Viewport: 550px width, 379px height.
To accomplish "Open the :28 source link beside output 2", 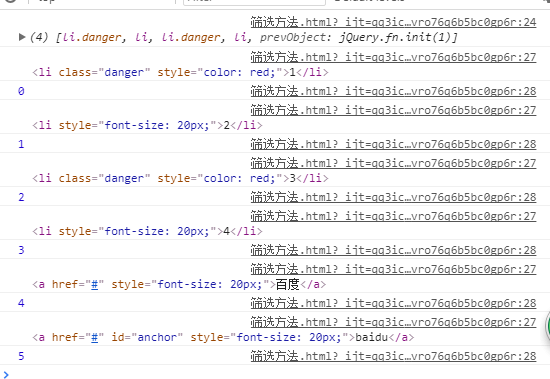I will tap(393, 197).
